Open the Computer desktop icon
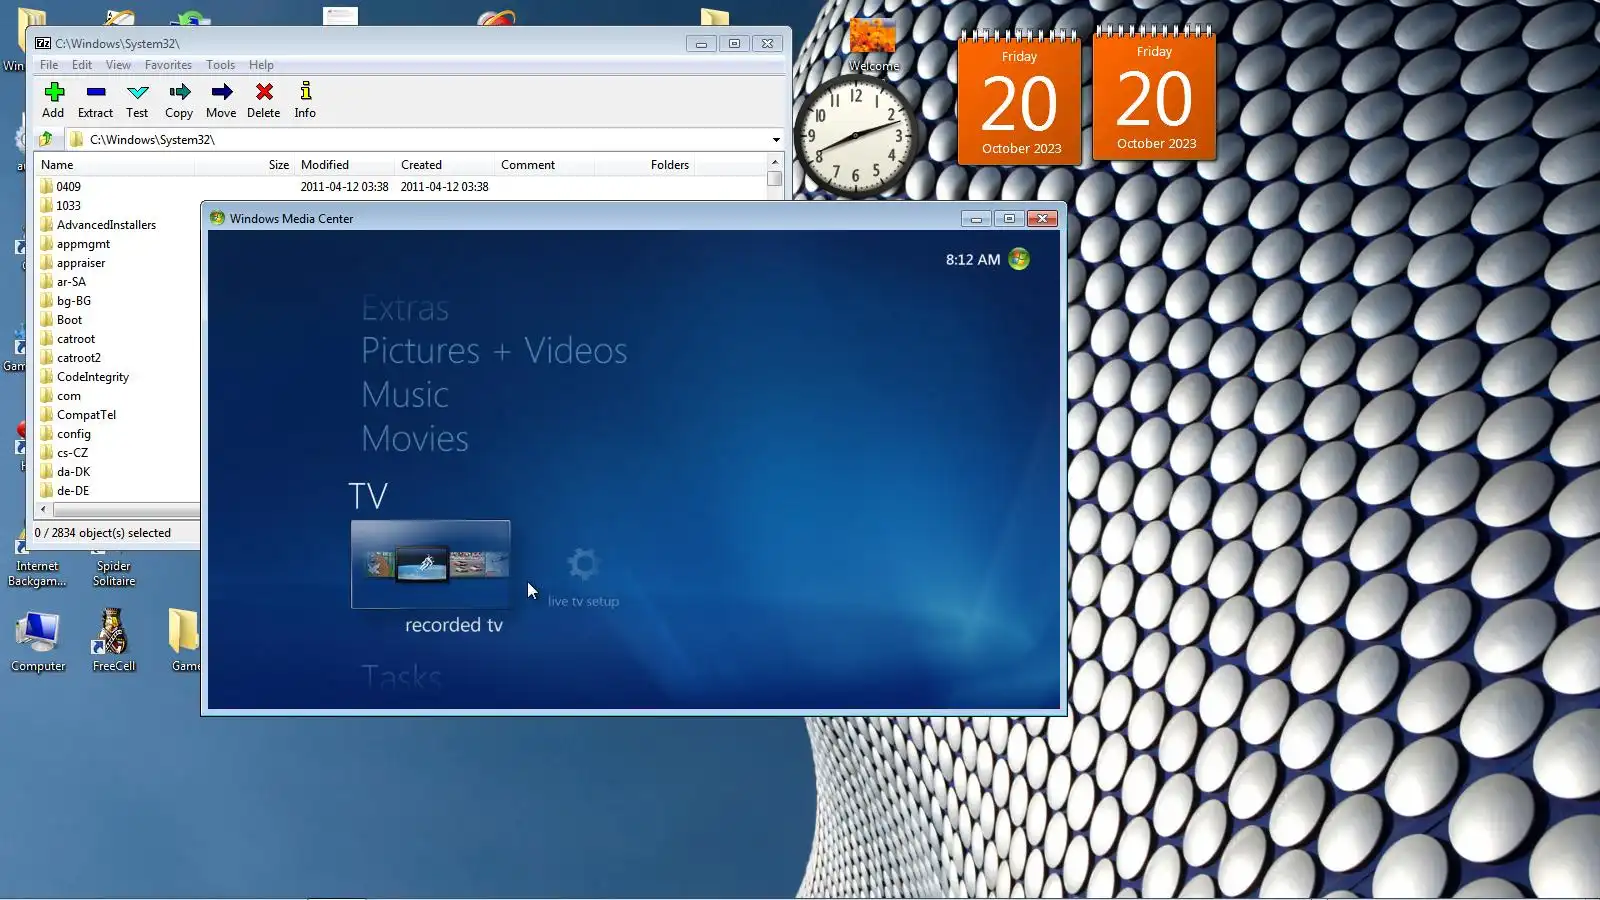1600x900 pixels. [38, 642]
